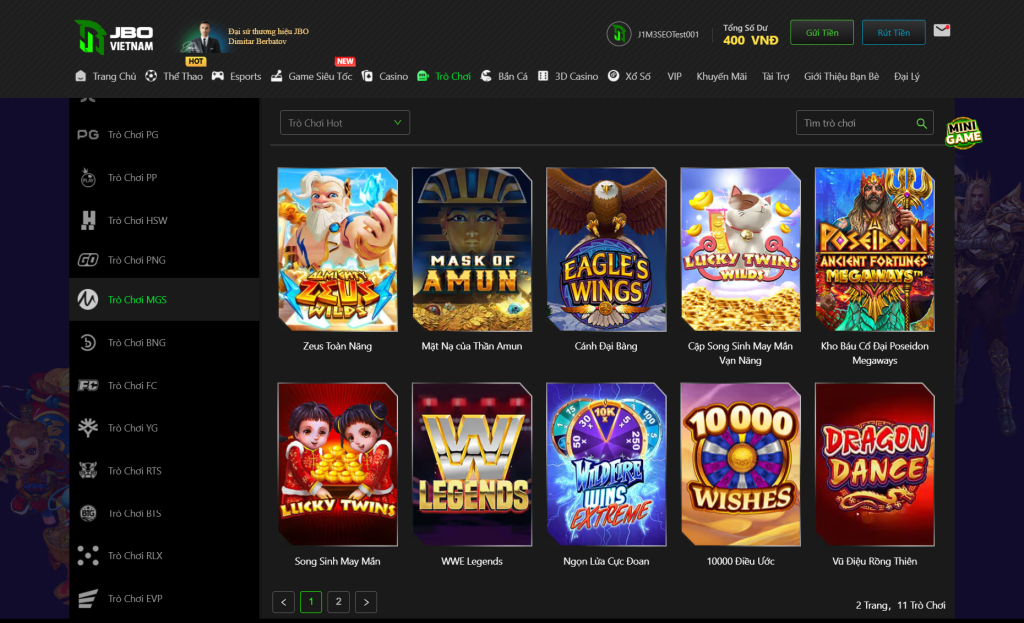Click the Tìm trò chơi search field
1024x623 pixels.
pyautogui.click(x=855, y=124)
